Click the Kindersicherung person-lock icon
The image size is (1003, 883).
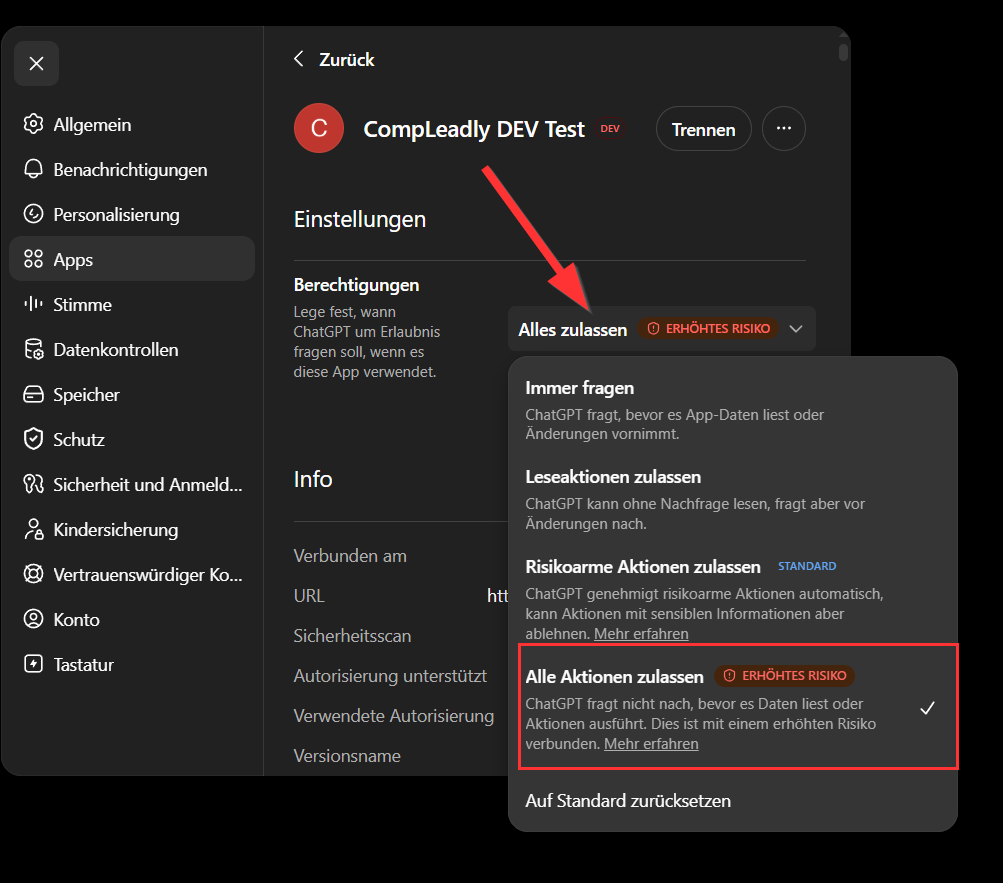[33, 529]
